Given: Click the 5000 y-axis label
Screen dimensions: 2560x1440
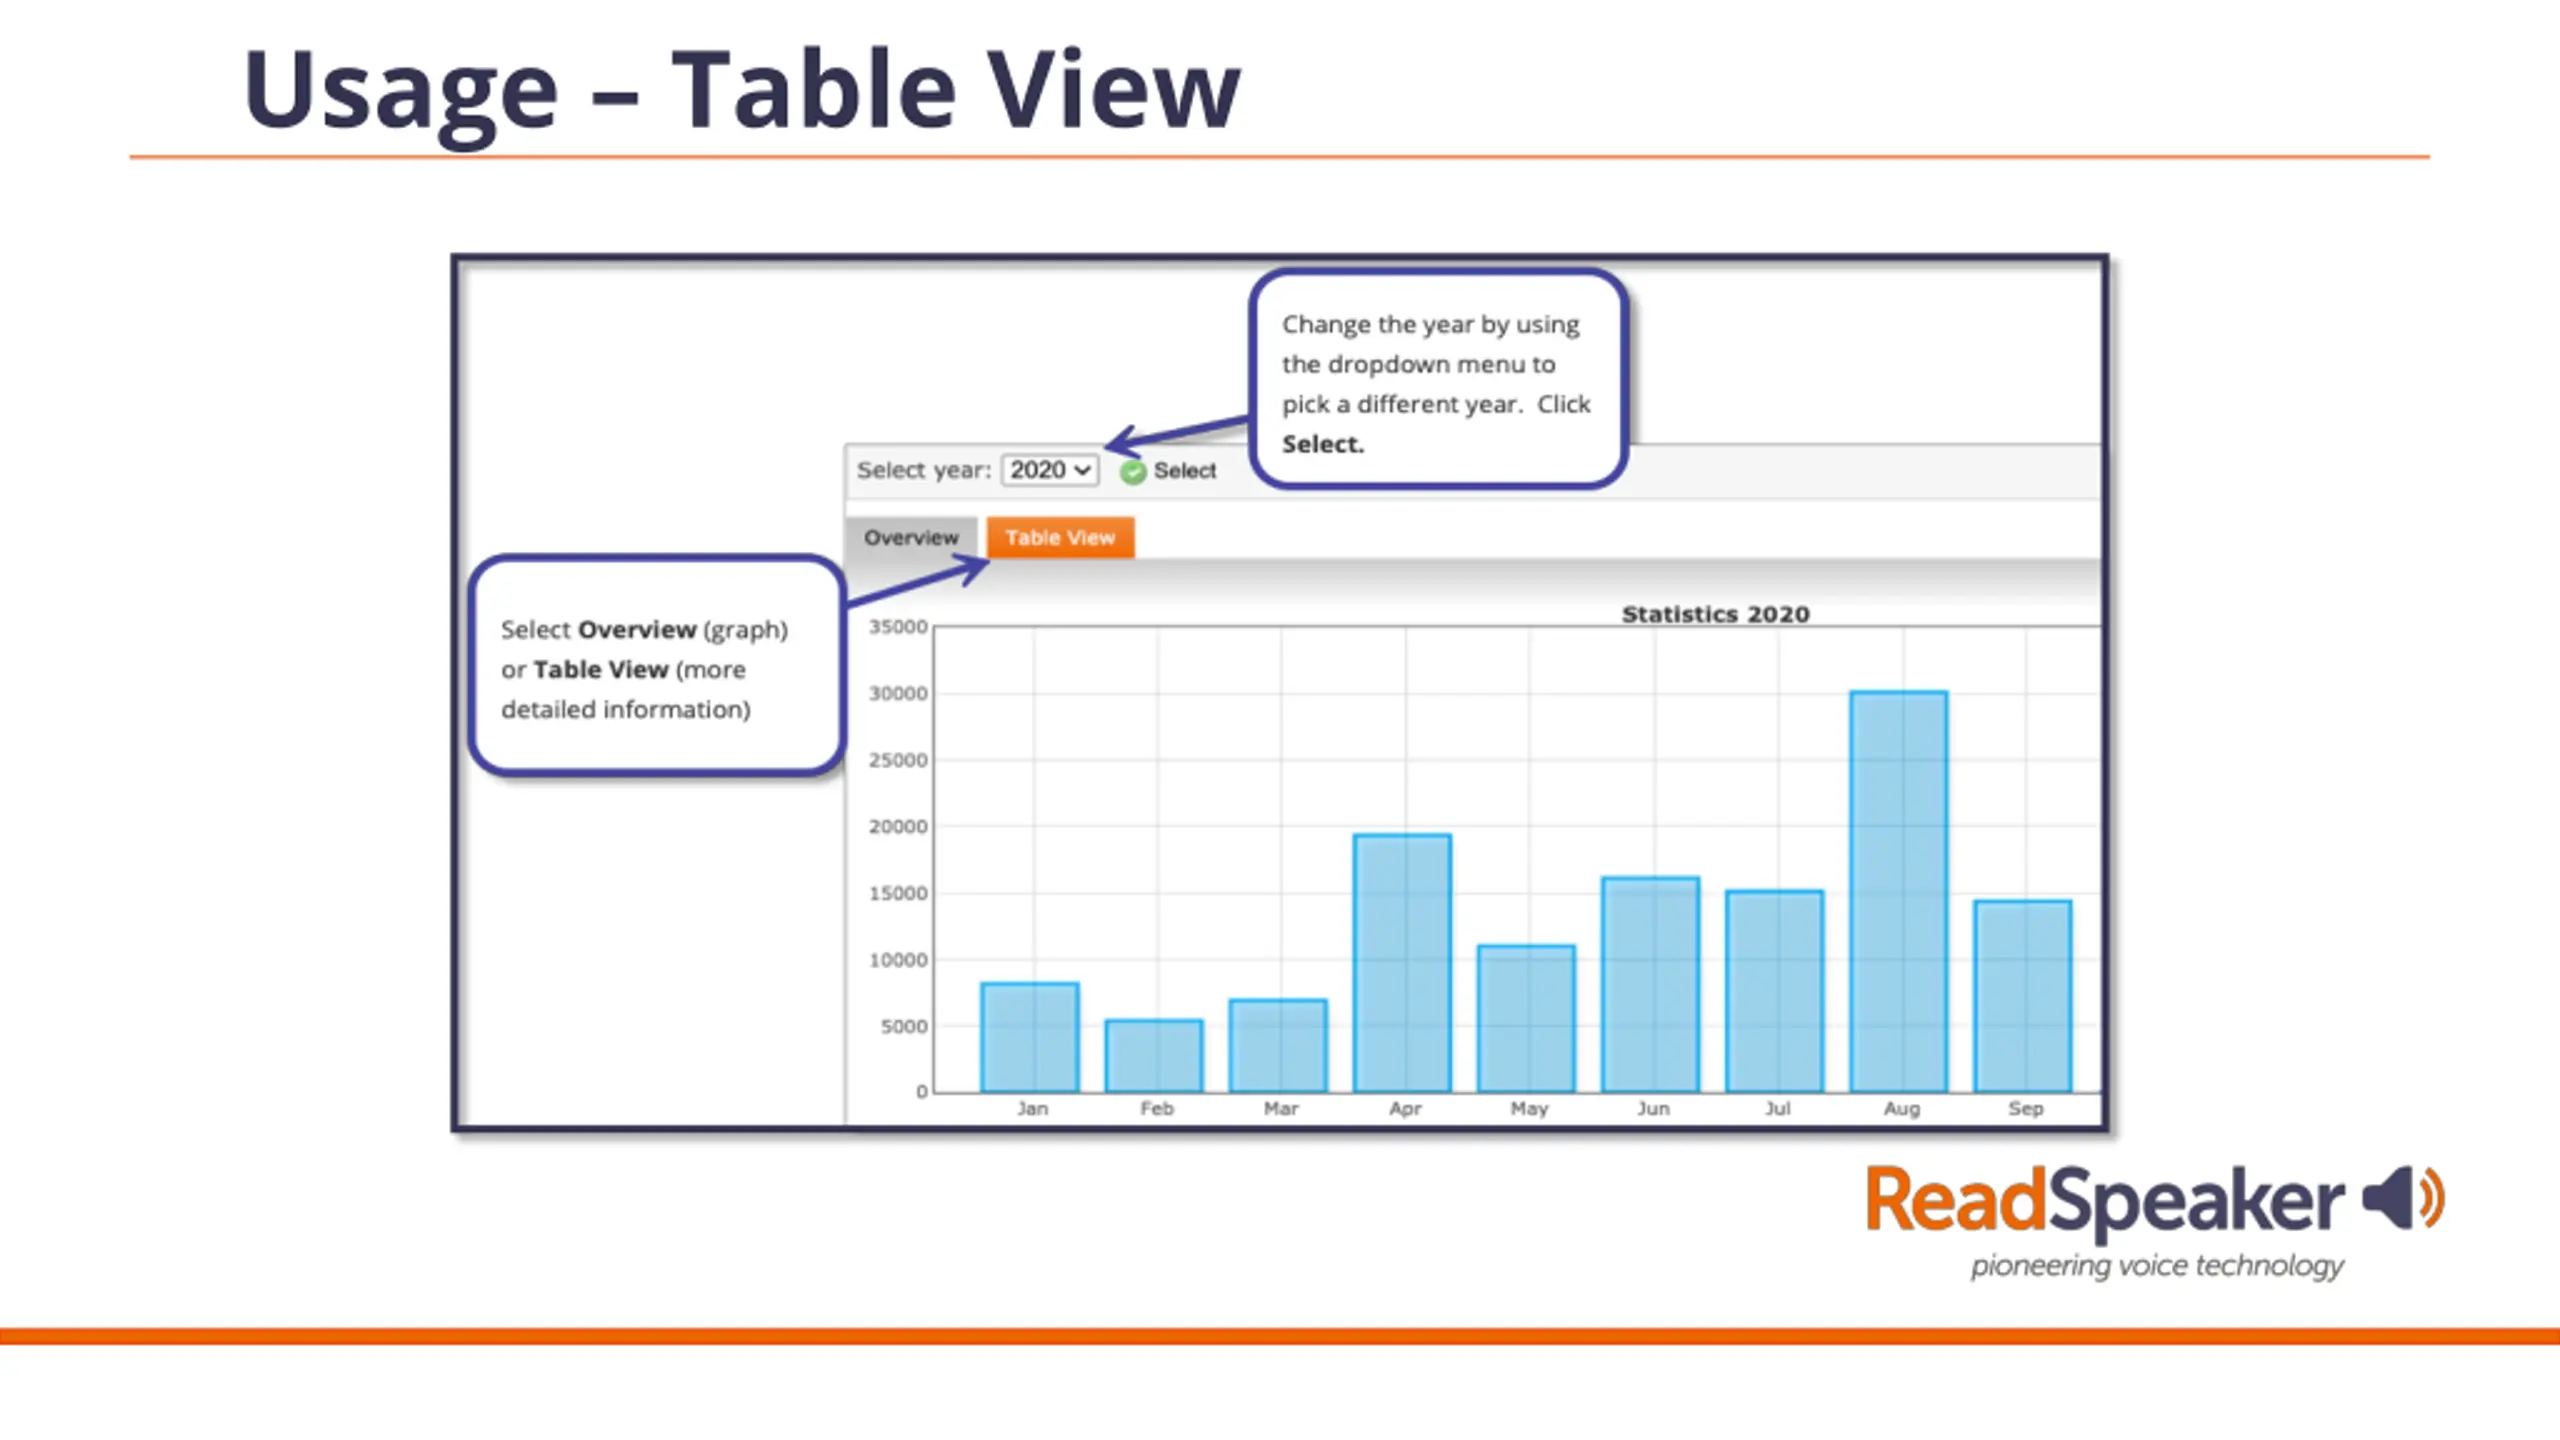Looking at the screenshot, I should tap(904, 1026).
